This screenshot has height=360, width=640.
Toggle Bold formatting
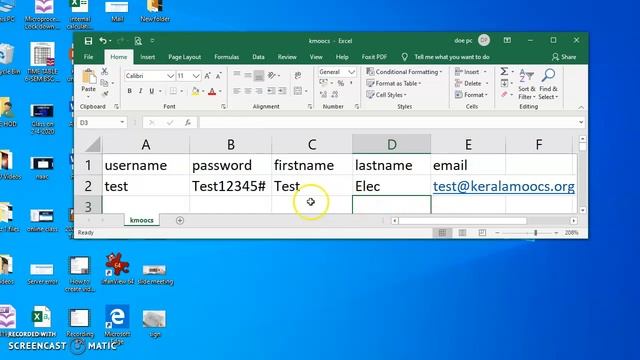click(x=129, y=91)
